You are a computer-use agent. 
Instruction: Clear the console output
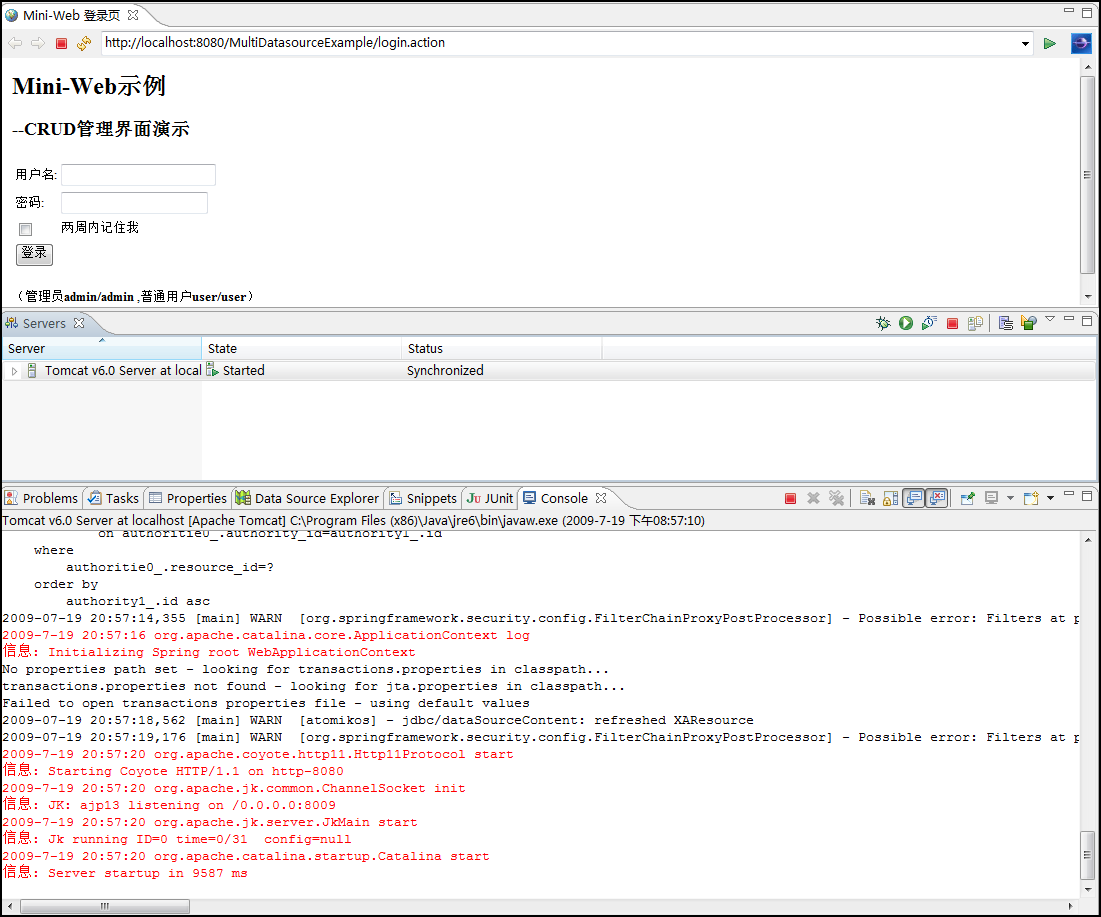(867, 499)
